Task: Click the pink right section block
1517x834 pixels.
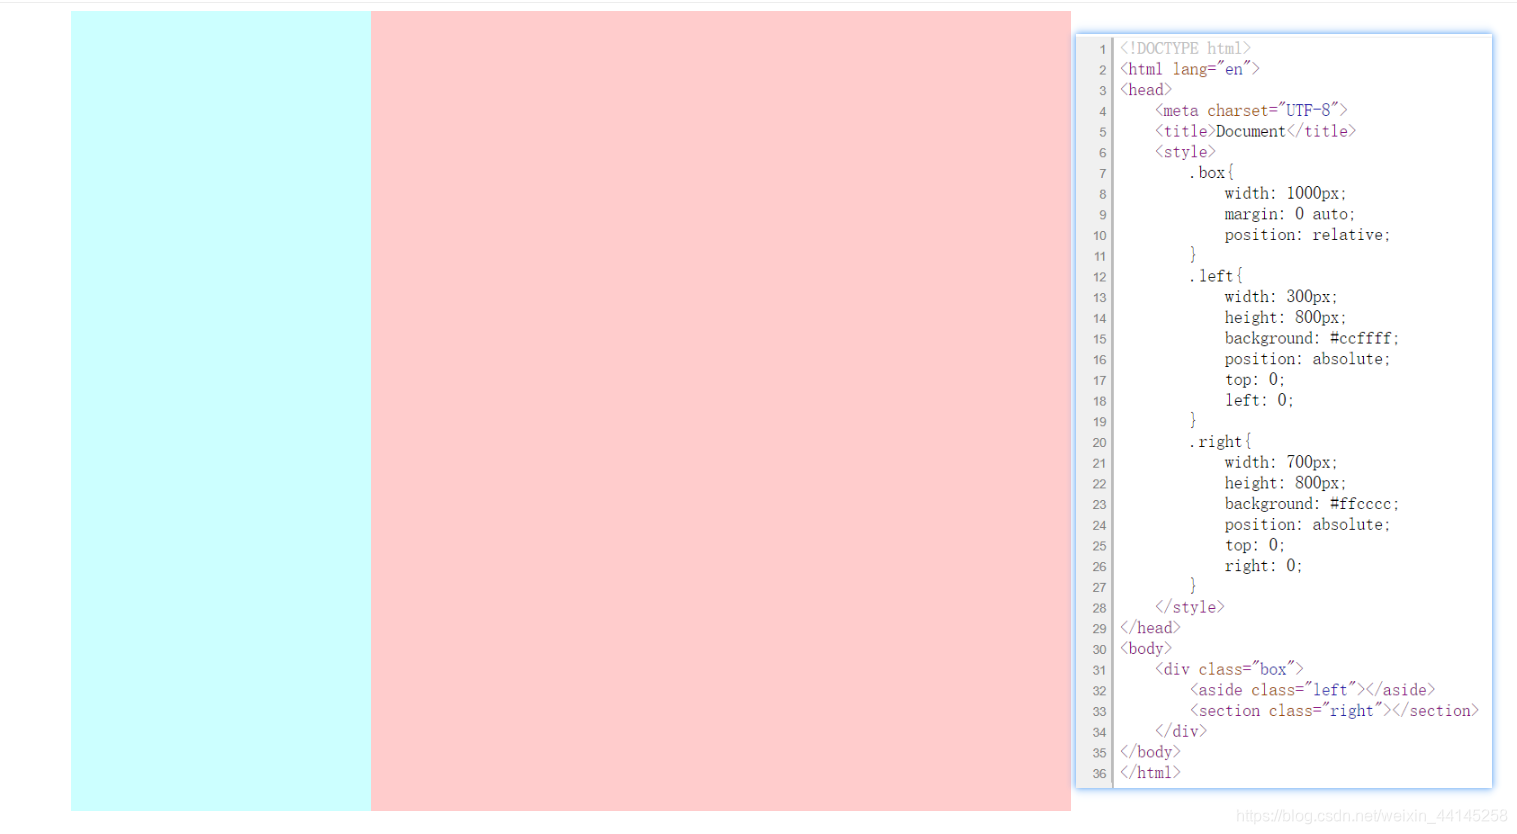Action: click(721, 411)
